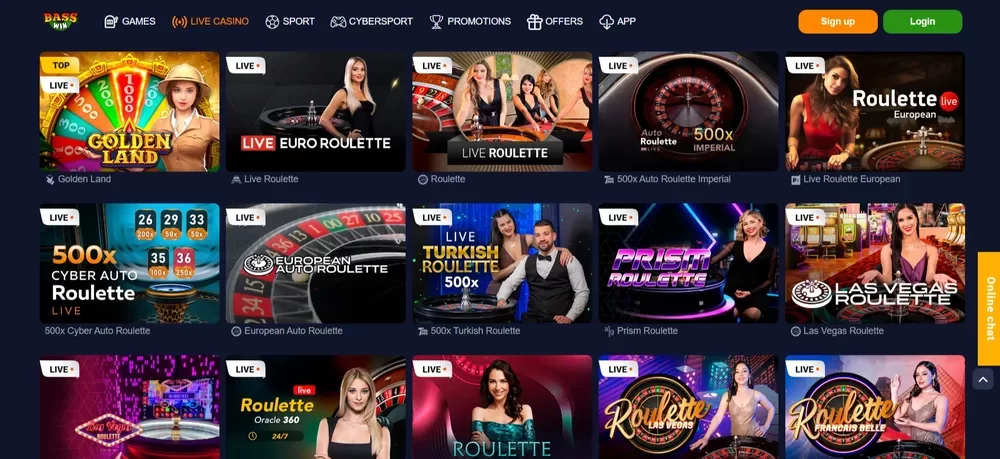Click the Las Vegas Roulette title link
This screenshot has height=459, width=1000.
pos(843,331)
